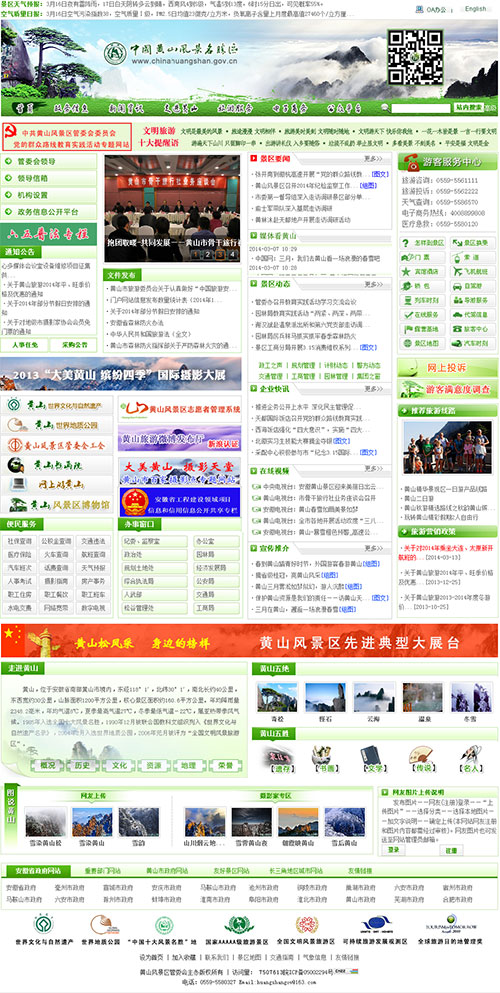Open the 黄山风景区博物馆 logo link
The image size is (500, 993).
(58, 505)
